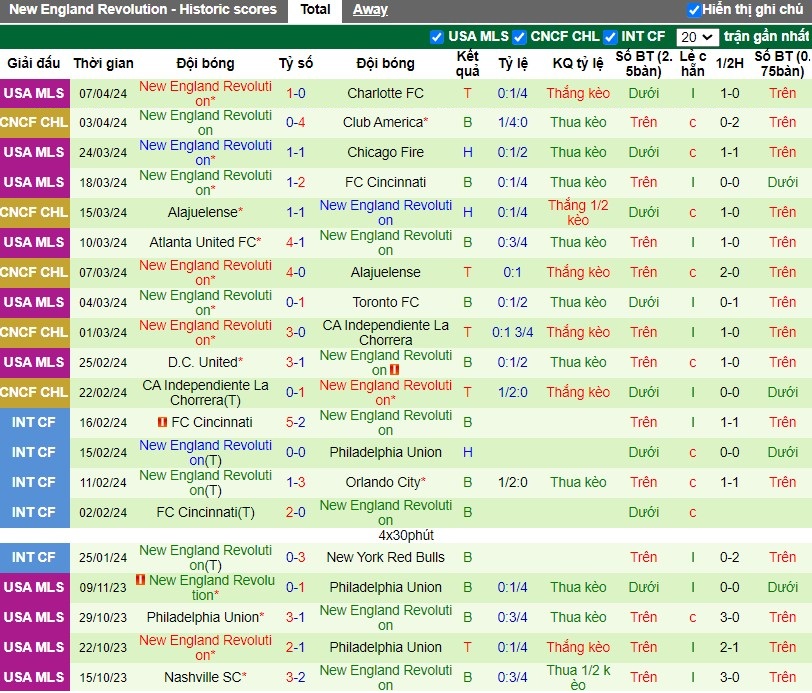This screenshot has height=693, width=812.
Task: Open Orlando City team link
Action: coord(383,483)
